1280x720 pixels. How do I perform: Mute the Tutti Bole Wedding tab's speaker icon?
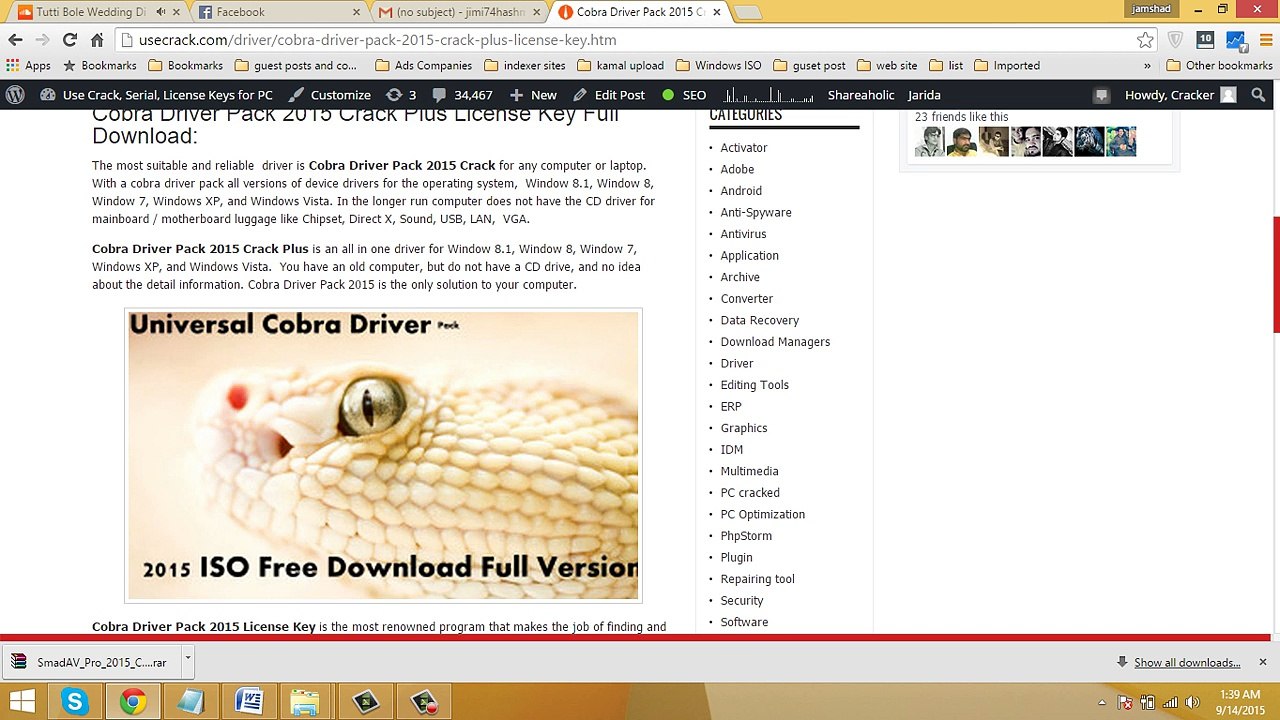point(161,12)
